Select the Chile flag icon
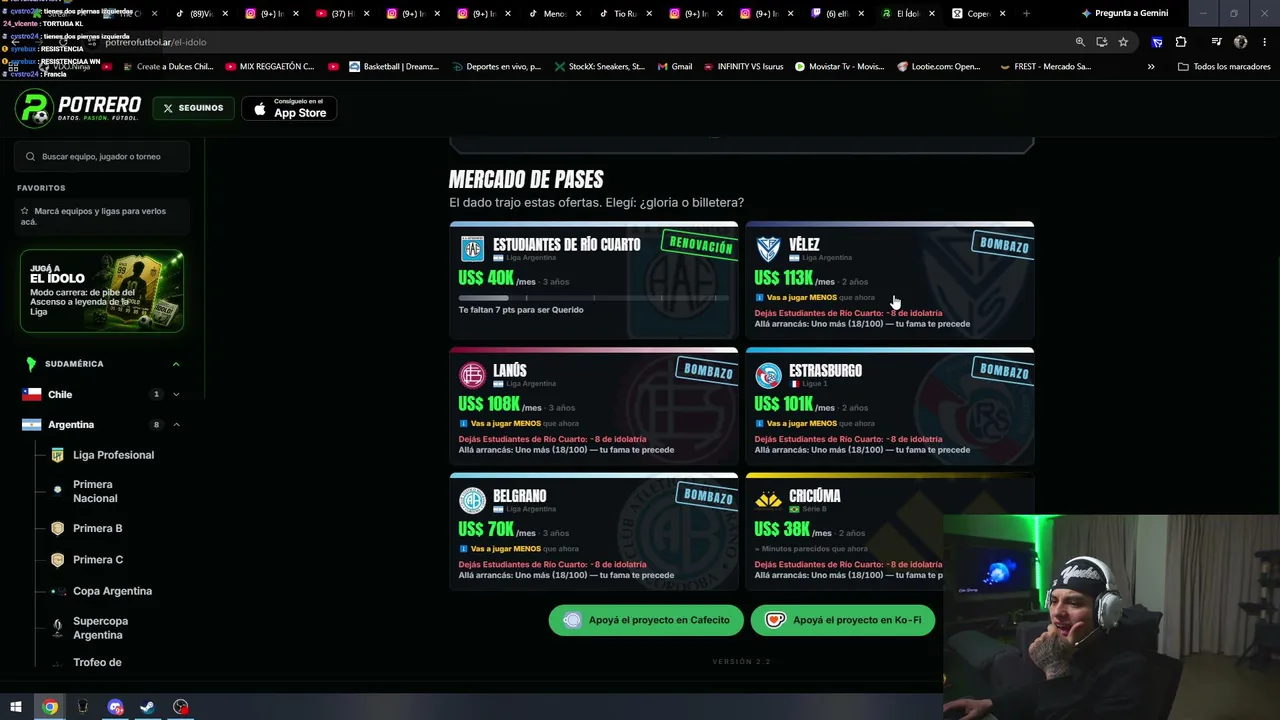 coord(32,395)
